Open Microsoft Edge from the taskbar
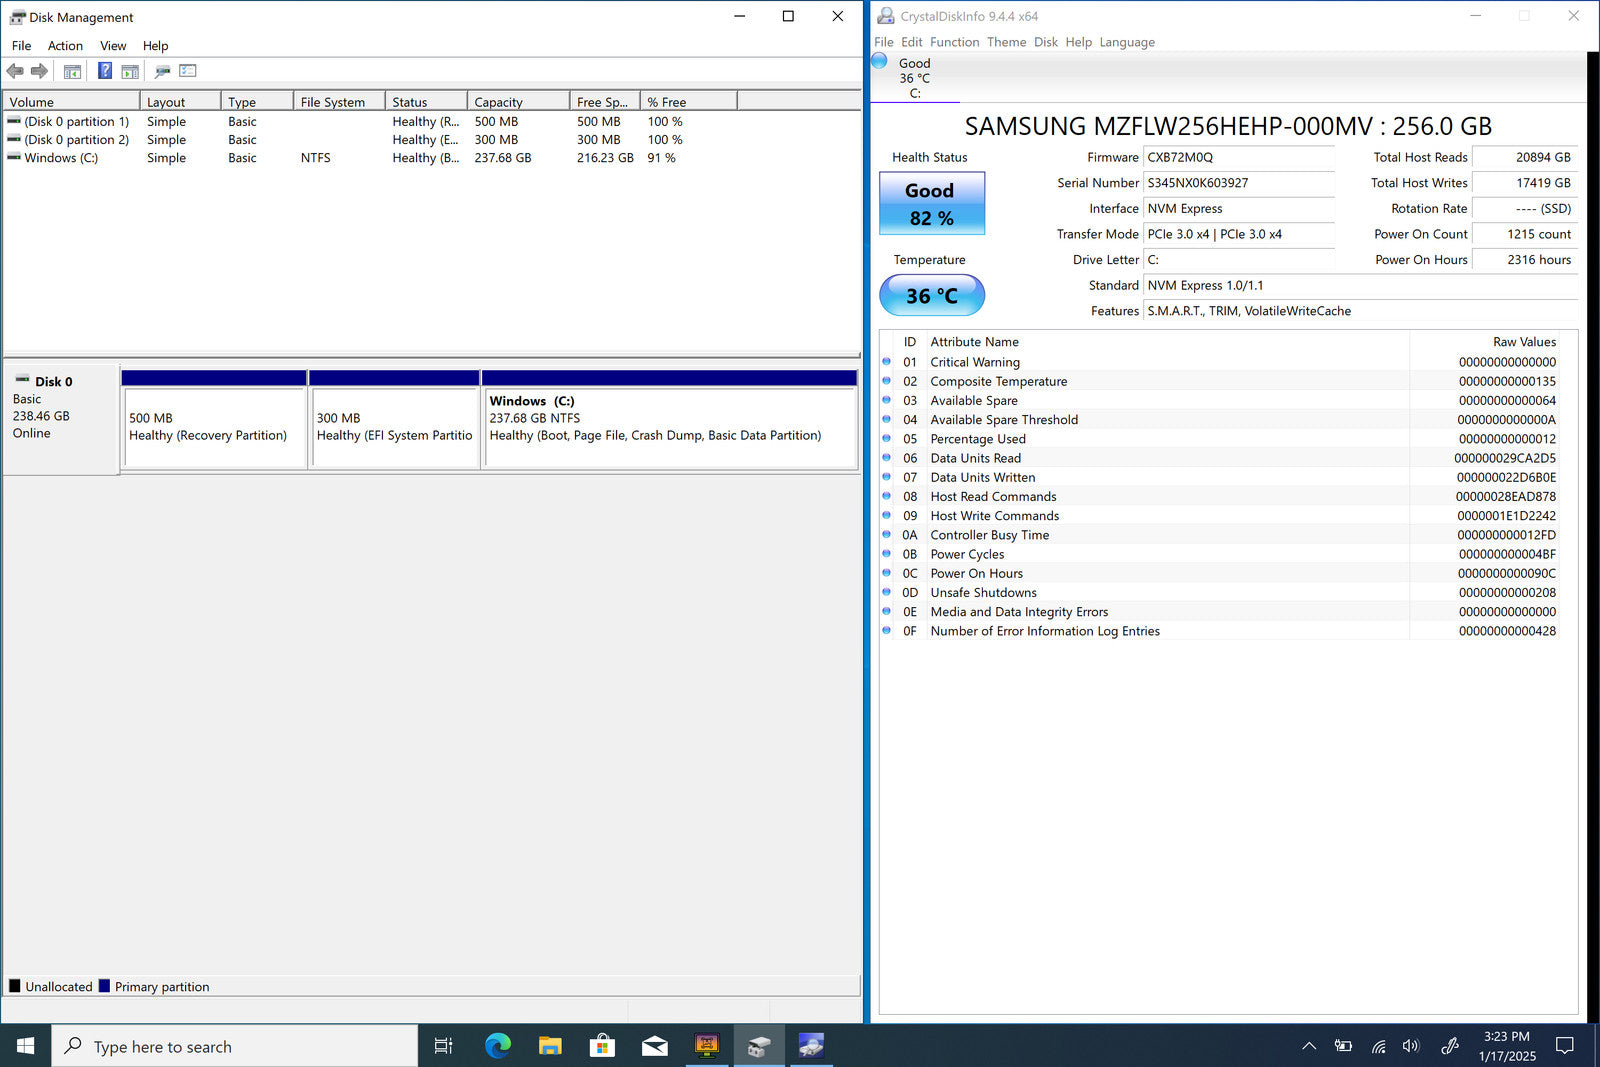The height and width of the screenshot is (1067, 1600). (497, 1046)
